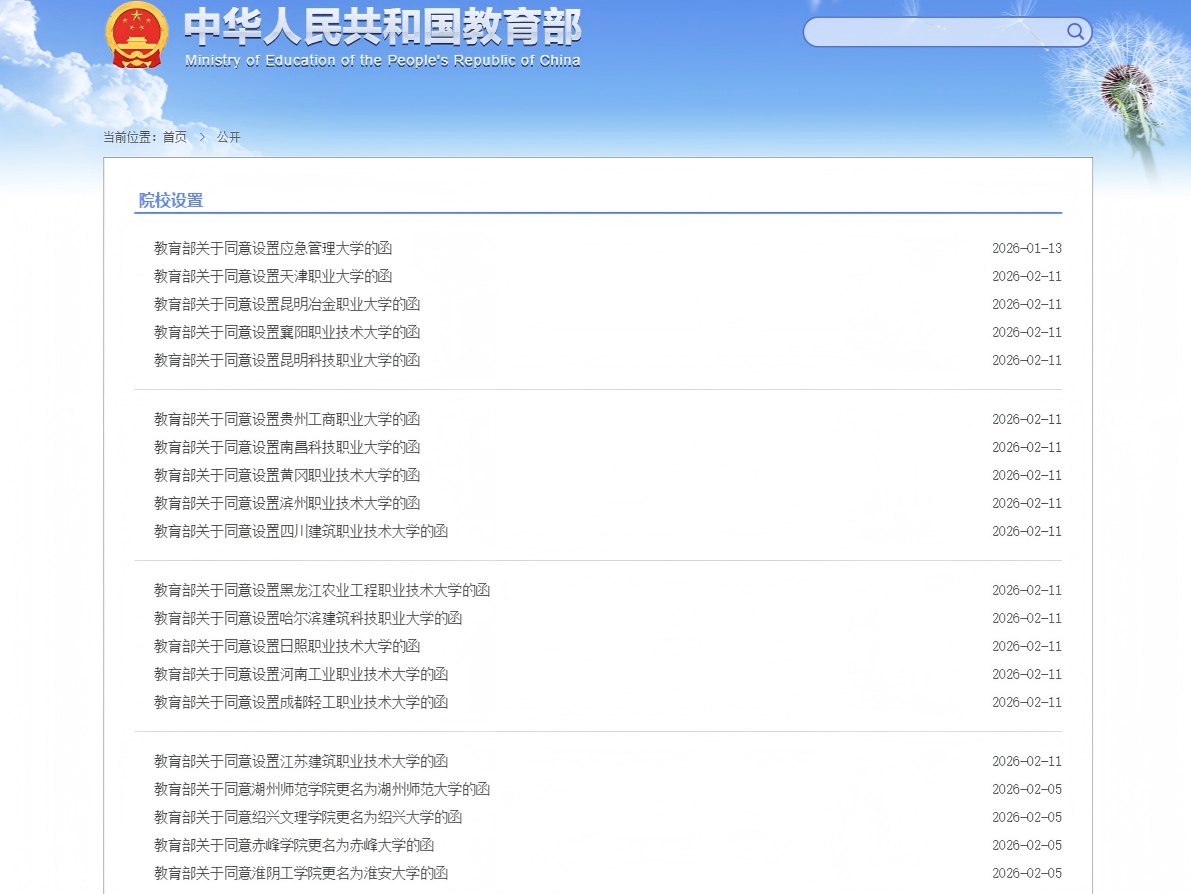Open 教育部关于同意绍兴文理学院更名为绍兴大学的函
This screenshot has height=894, width=1191.
click(x=307, y=817)
